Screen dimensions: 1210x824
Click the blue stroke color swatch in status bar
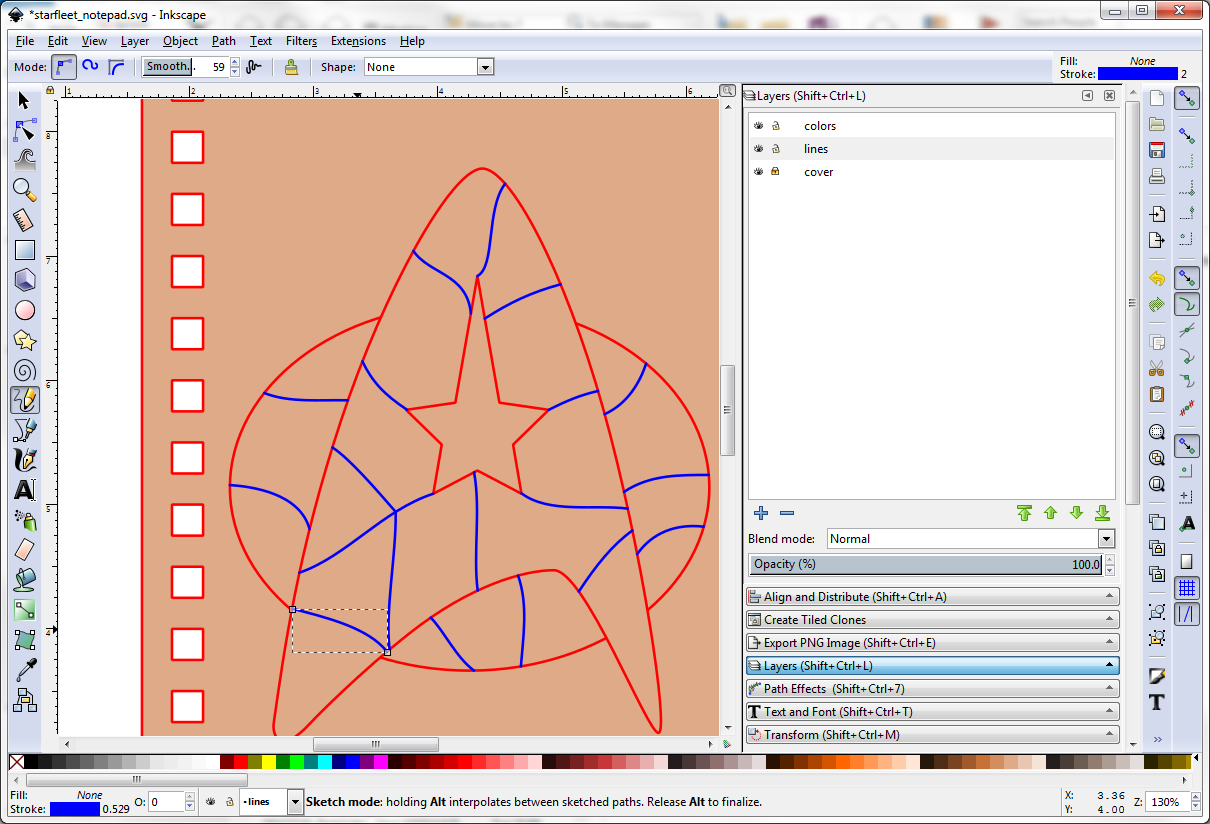tap(75, 809)
